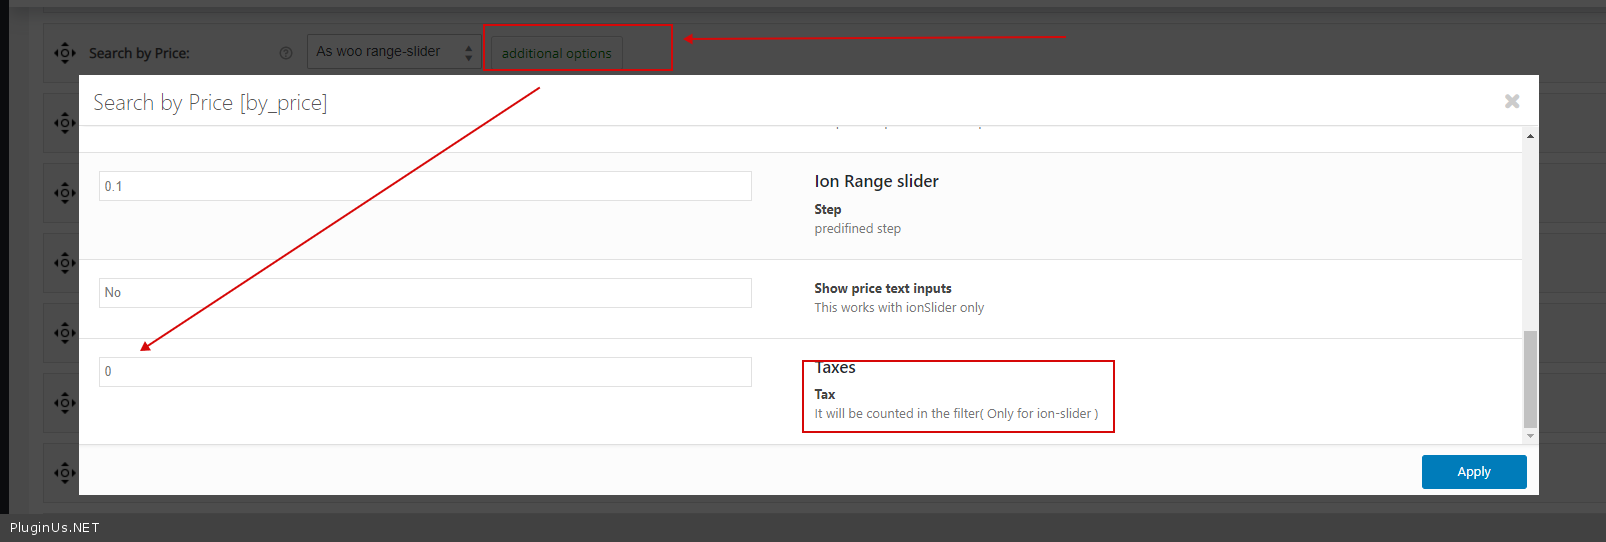1606x542 pixels.
Task: Close the Search by Price popup
Action: coord(1512,101)
